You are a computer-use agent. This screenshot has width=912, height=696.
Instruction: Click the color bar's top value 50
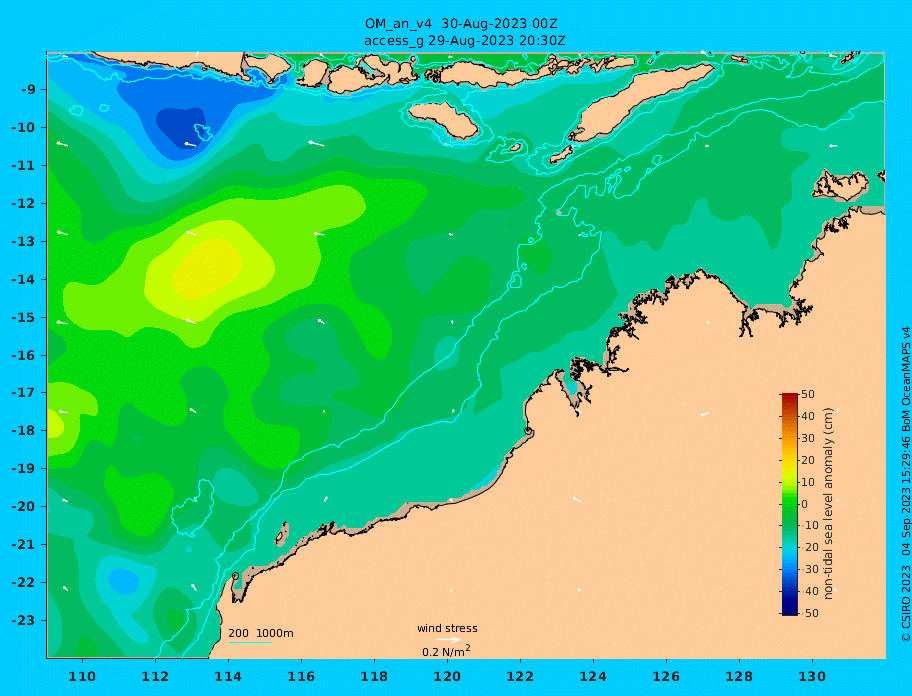[808, 394]
